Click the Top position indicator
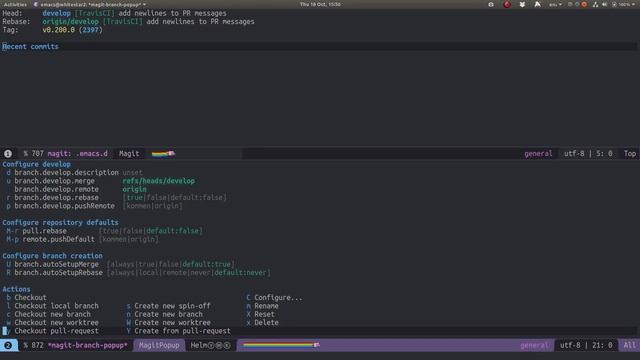Screen dimensions: 640x360 click(629, 153)
